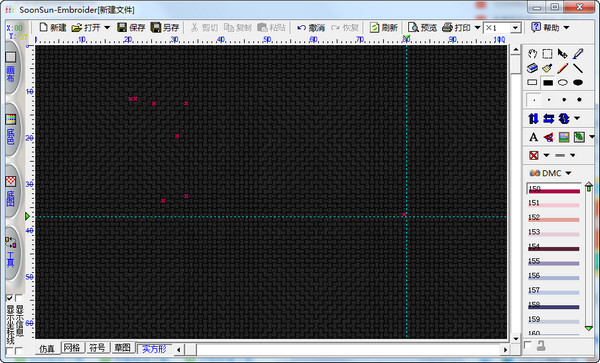Tick the empty checkbox above 显示信息
The height and width of the screenshot is (363, 600).
click(18, 298)
